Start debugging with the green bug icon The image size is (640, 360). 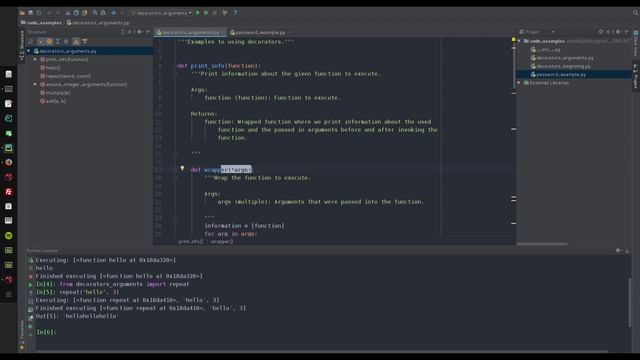click(206, 13)
